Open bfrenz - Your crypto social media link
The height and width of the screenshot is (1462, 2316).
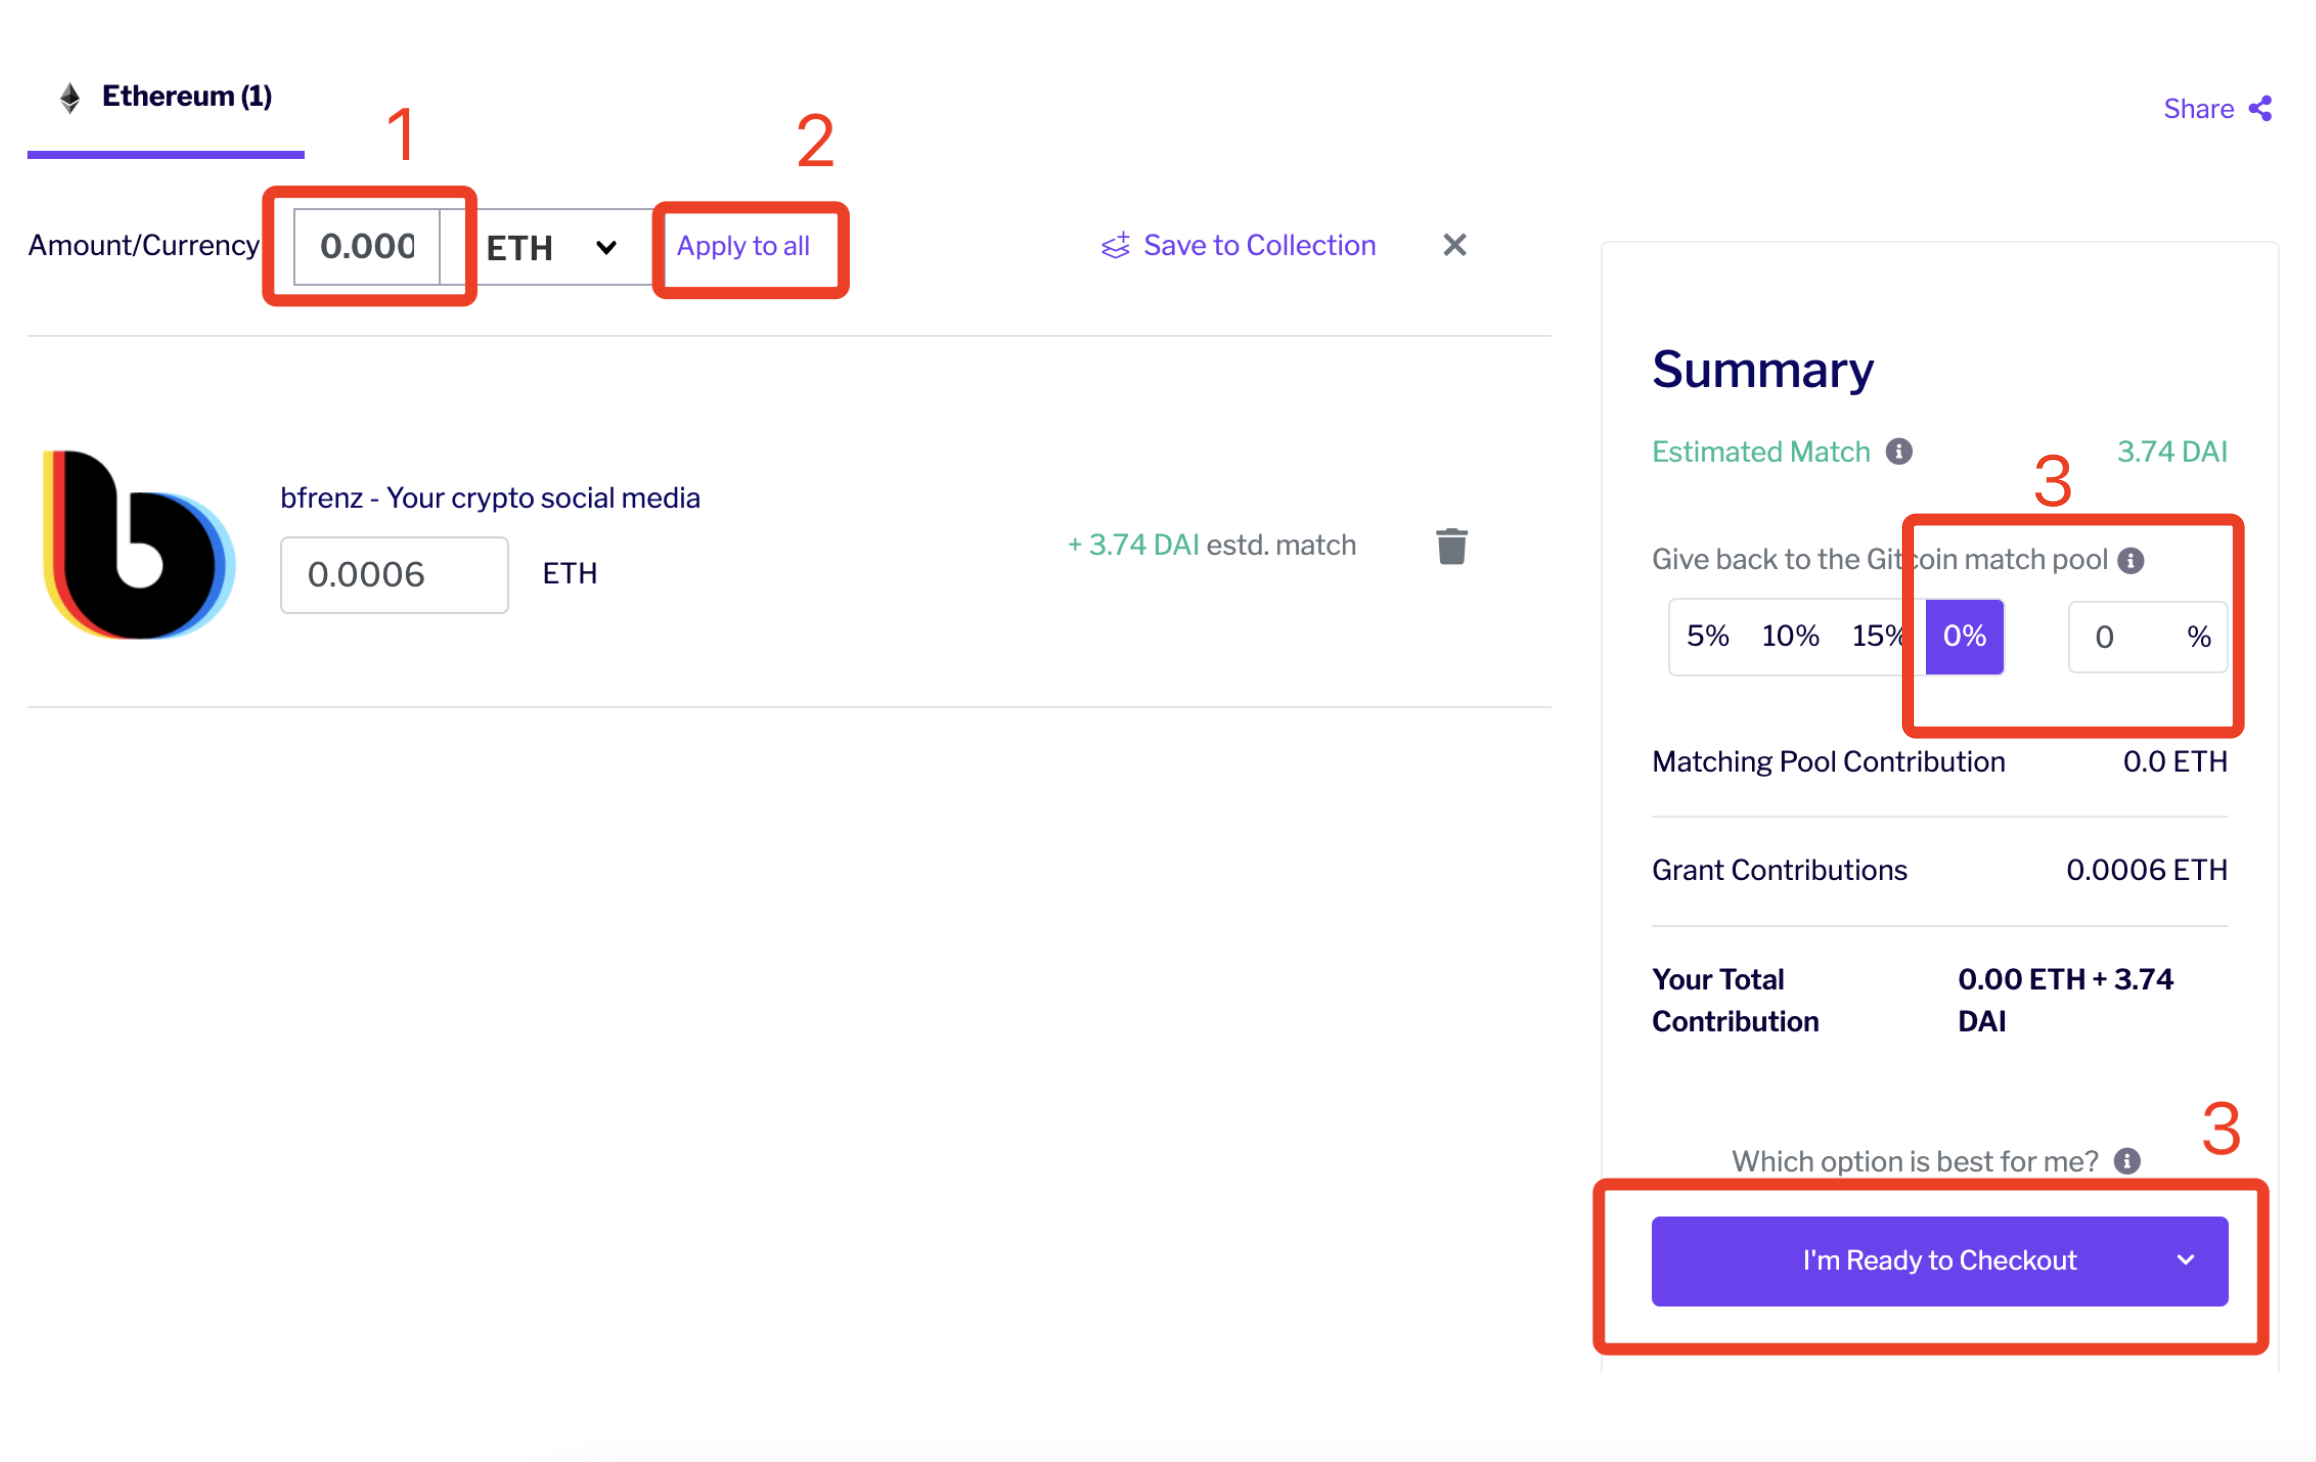tap(490, 498)
